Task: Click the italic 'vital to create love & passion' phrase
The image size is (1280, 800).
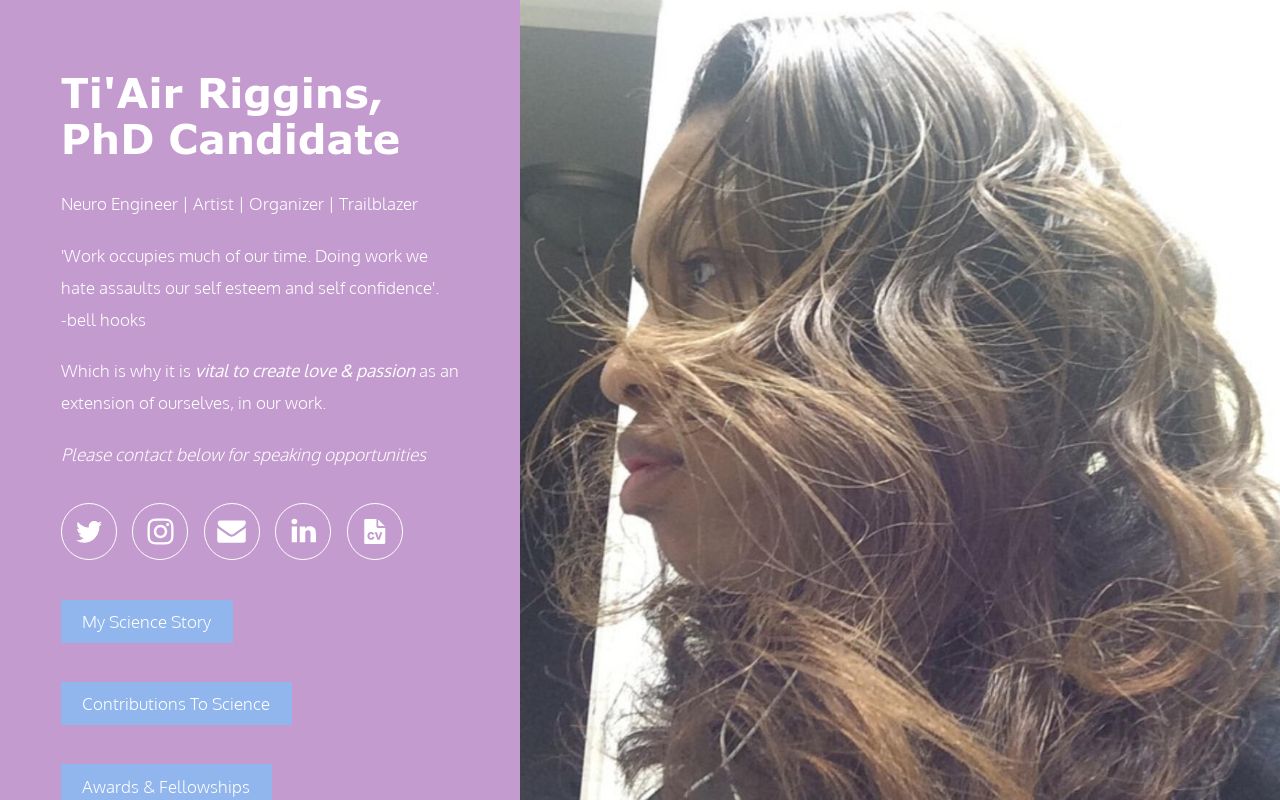Action: tap(305, 371)
